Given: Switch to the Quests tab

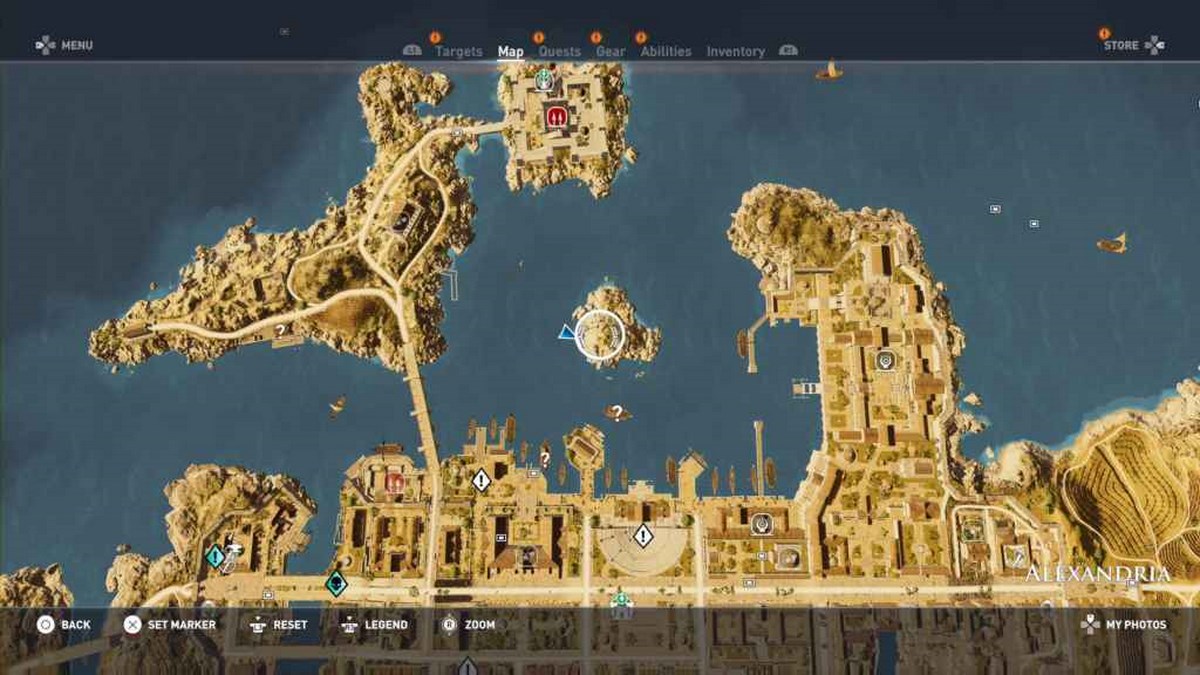Looking at the screenshot, I should [x=560, y=52].
